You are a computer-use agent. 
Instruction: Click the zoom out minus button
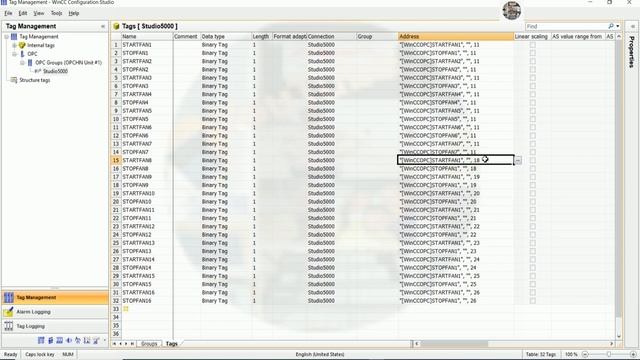click(584, 354)
